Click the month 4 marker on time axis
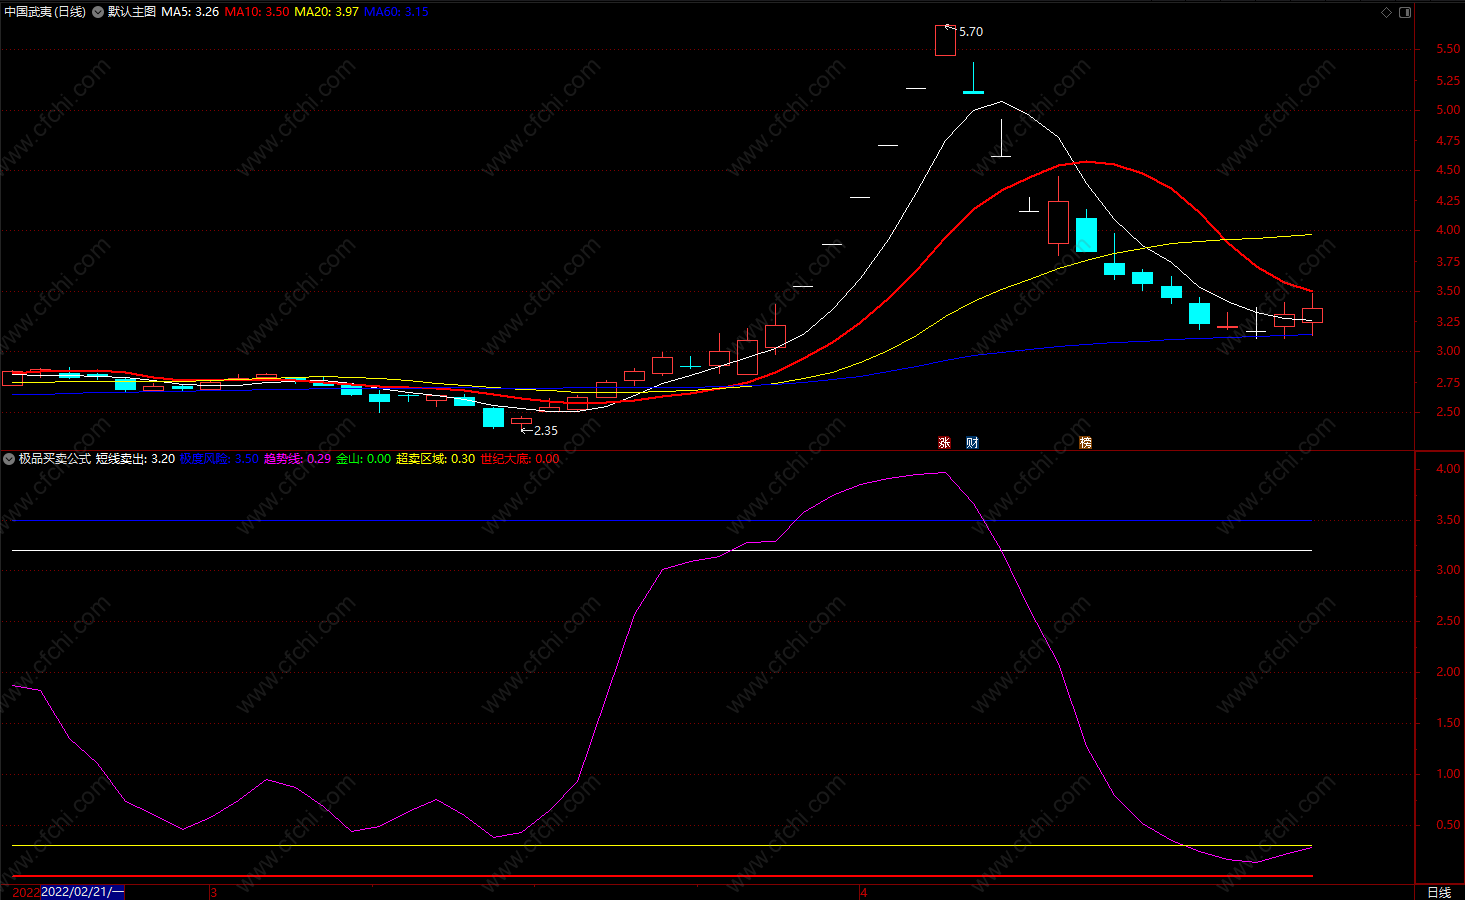1465x900 pixels. (864, 892)
